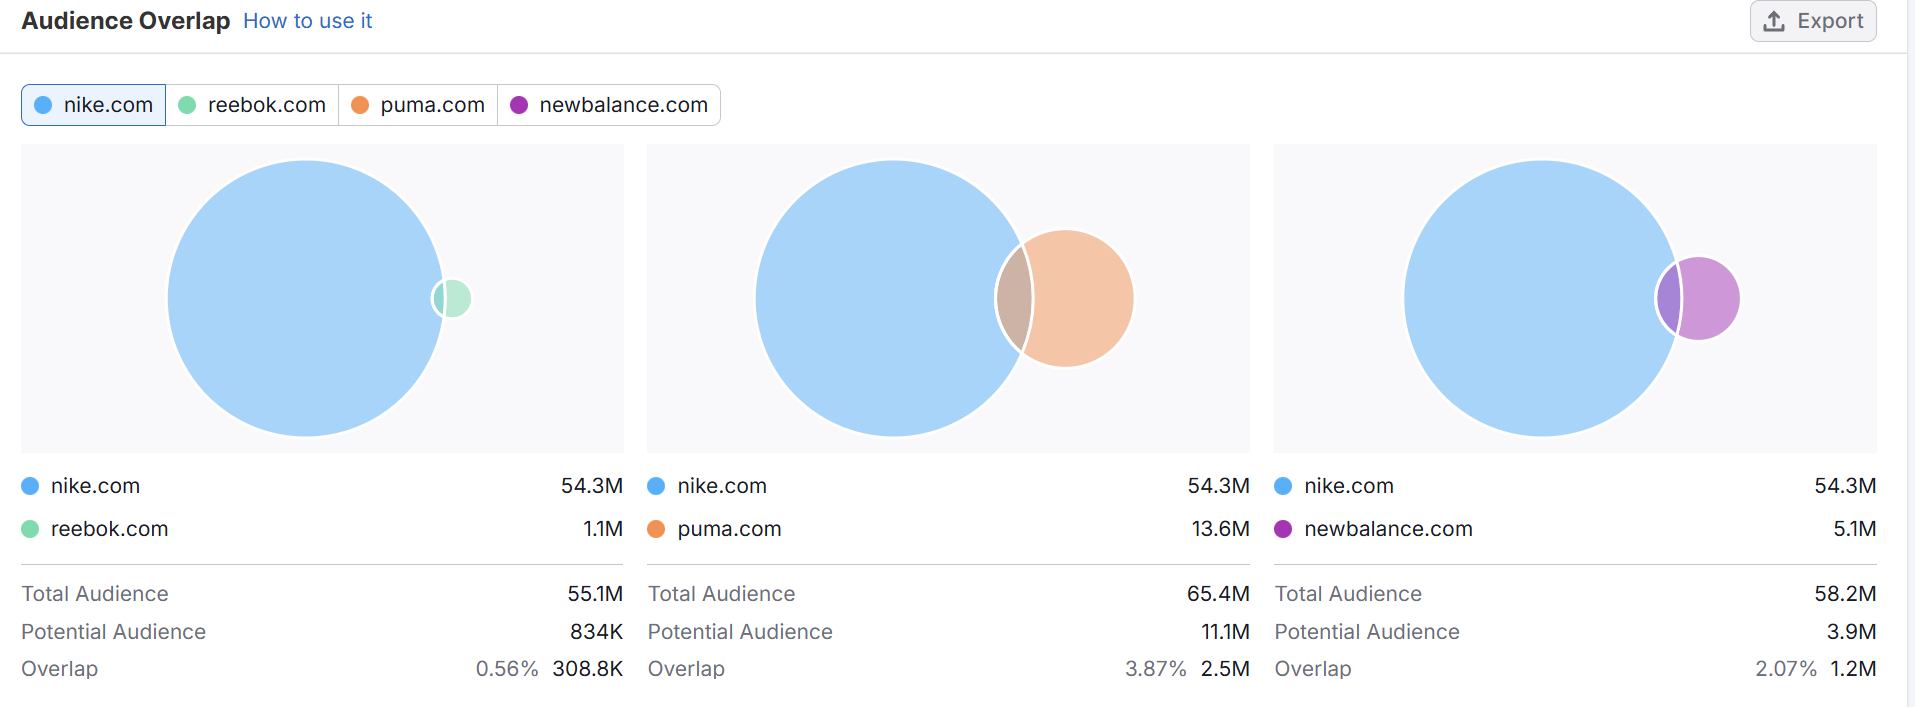This screenshot has width=1915, height=707.
Task: Click the Export upload arrow icon
Action: [1774, 21]
